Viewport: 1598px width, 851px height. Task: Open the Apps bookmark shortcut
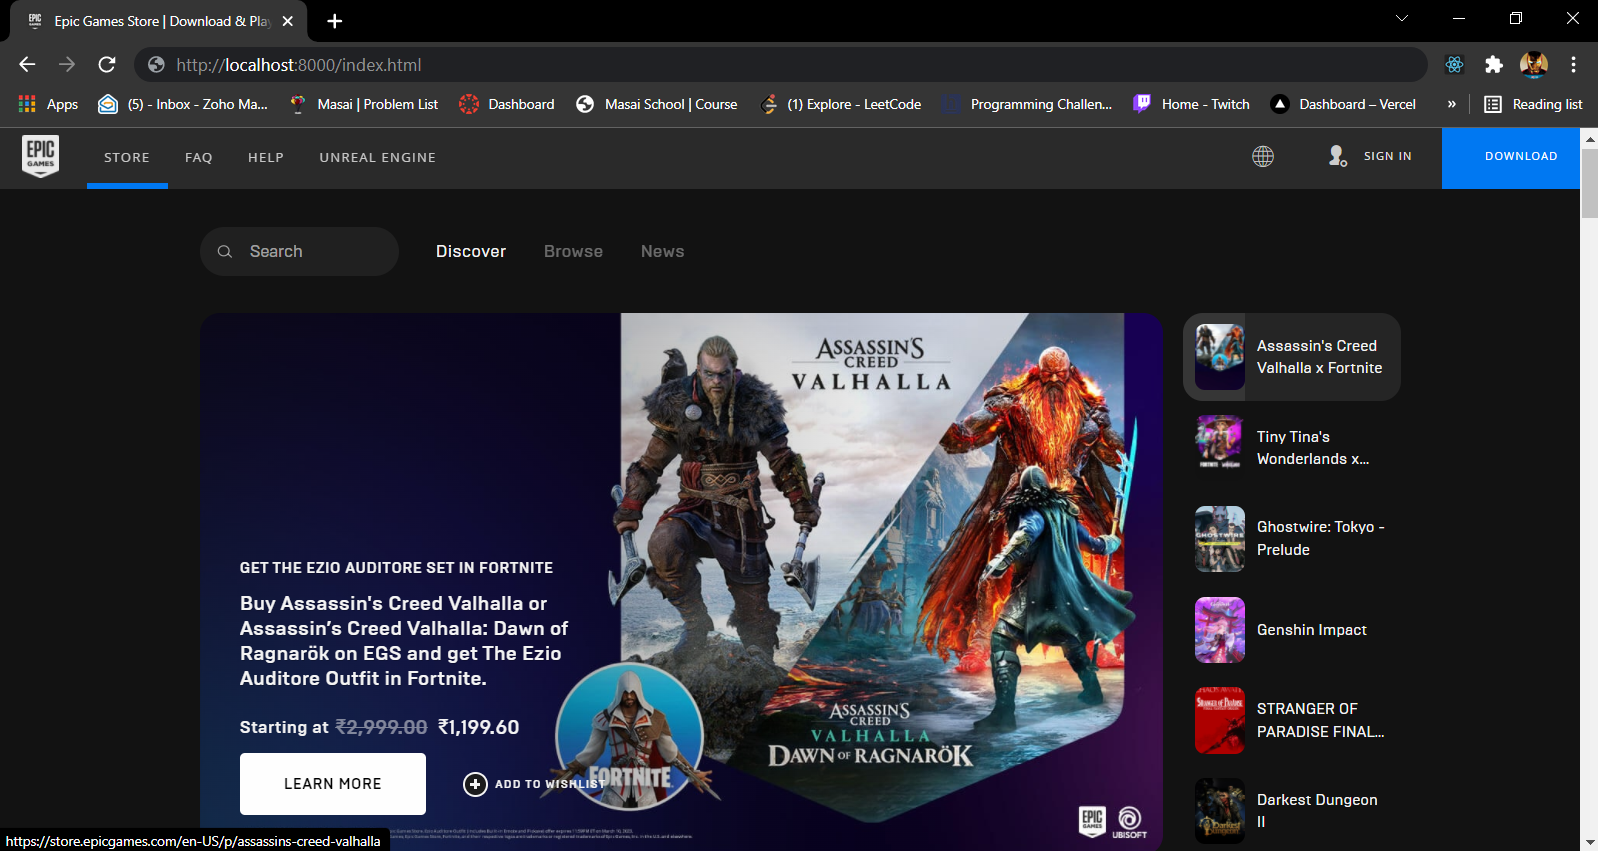(48, 104)
